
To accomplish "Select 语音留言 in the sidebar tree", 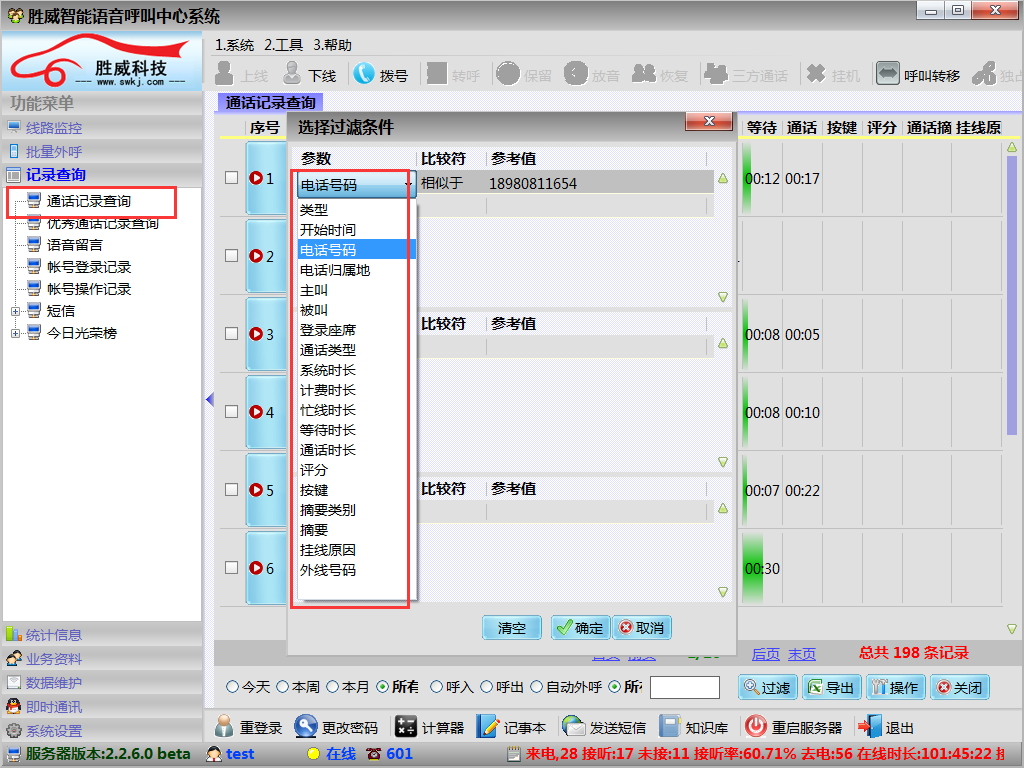I will tap(74, 245).
